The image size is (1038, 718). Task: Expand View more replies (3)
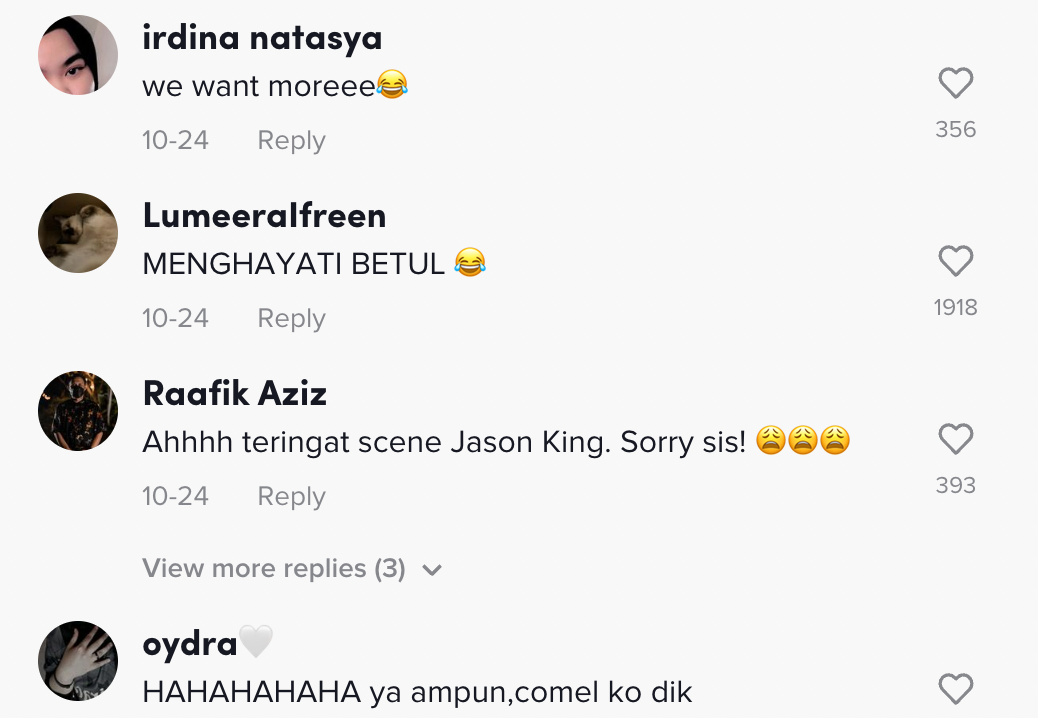point(274,569)
